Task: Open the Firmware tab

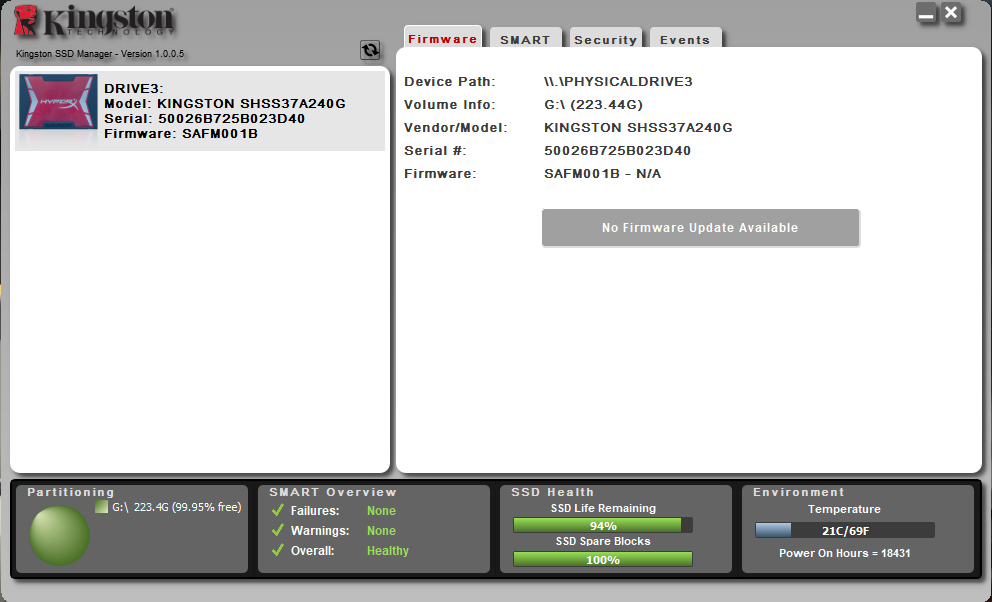Action: pyautogui.click(x=442, y=38)
